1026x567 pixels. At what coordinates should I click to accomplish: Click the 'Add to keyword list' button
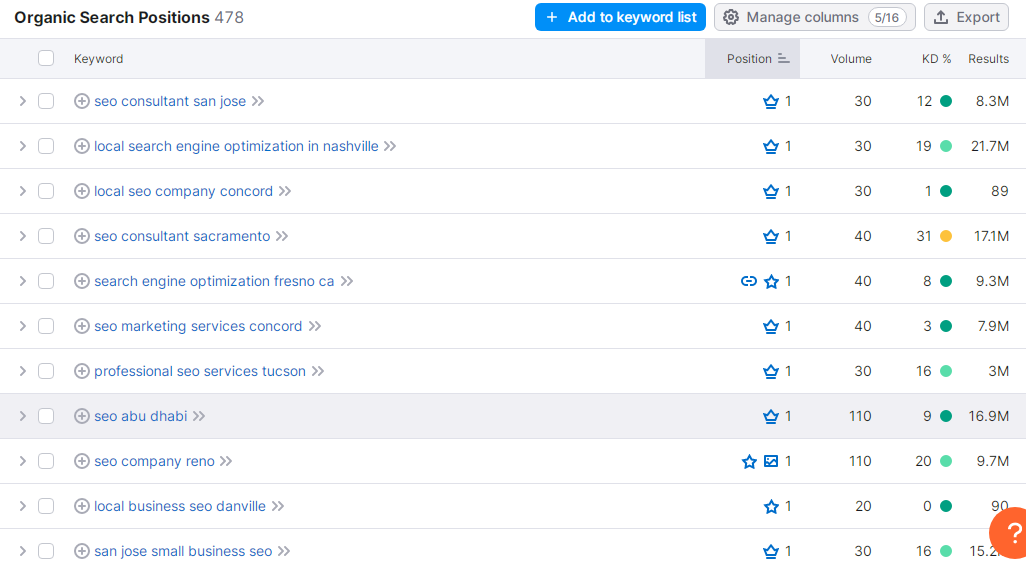click(x=620, y=18)
